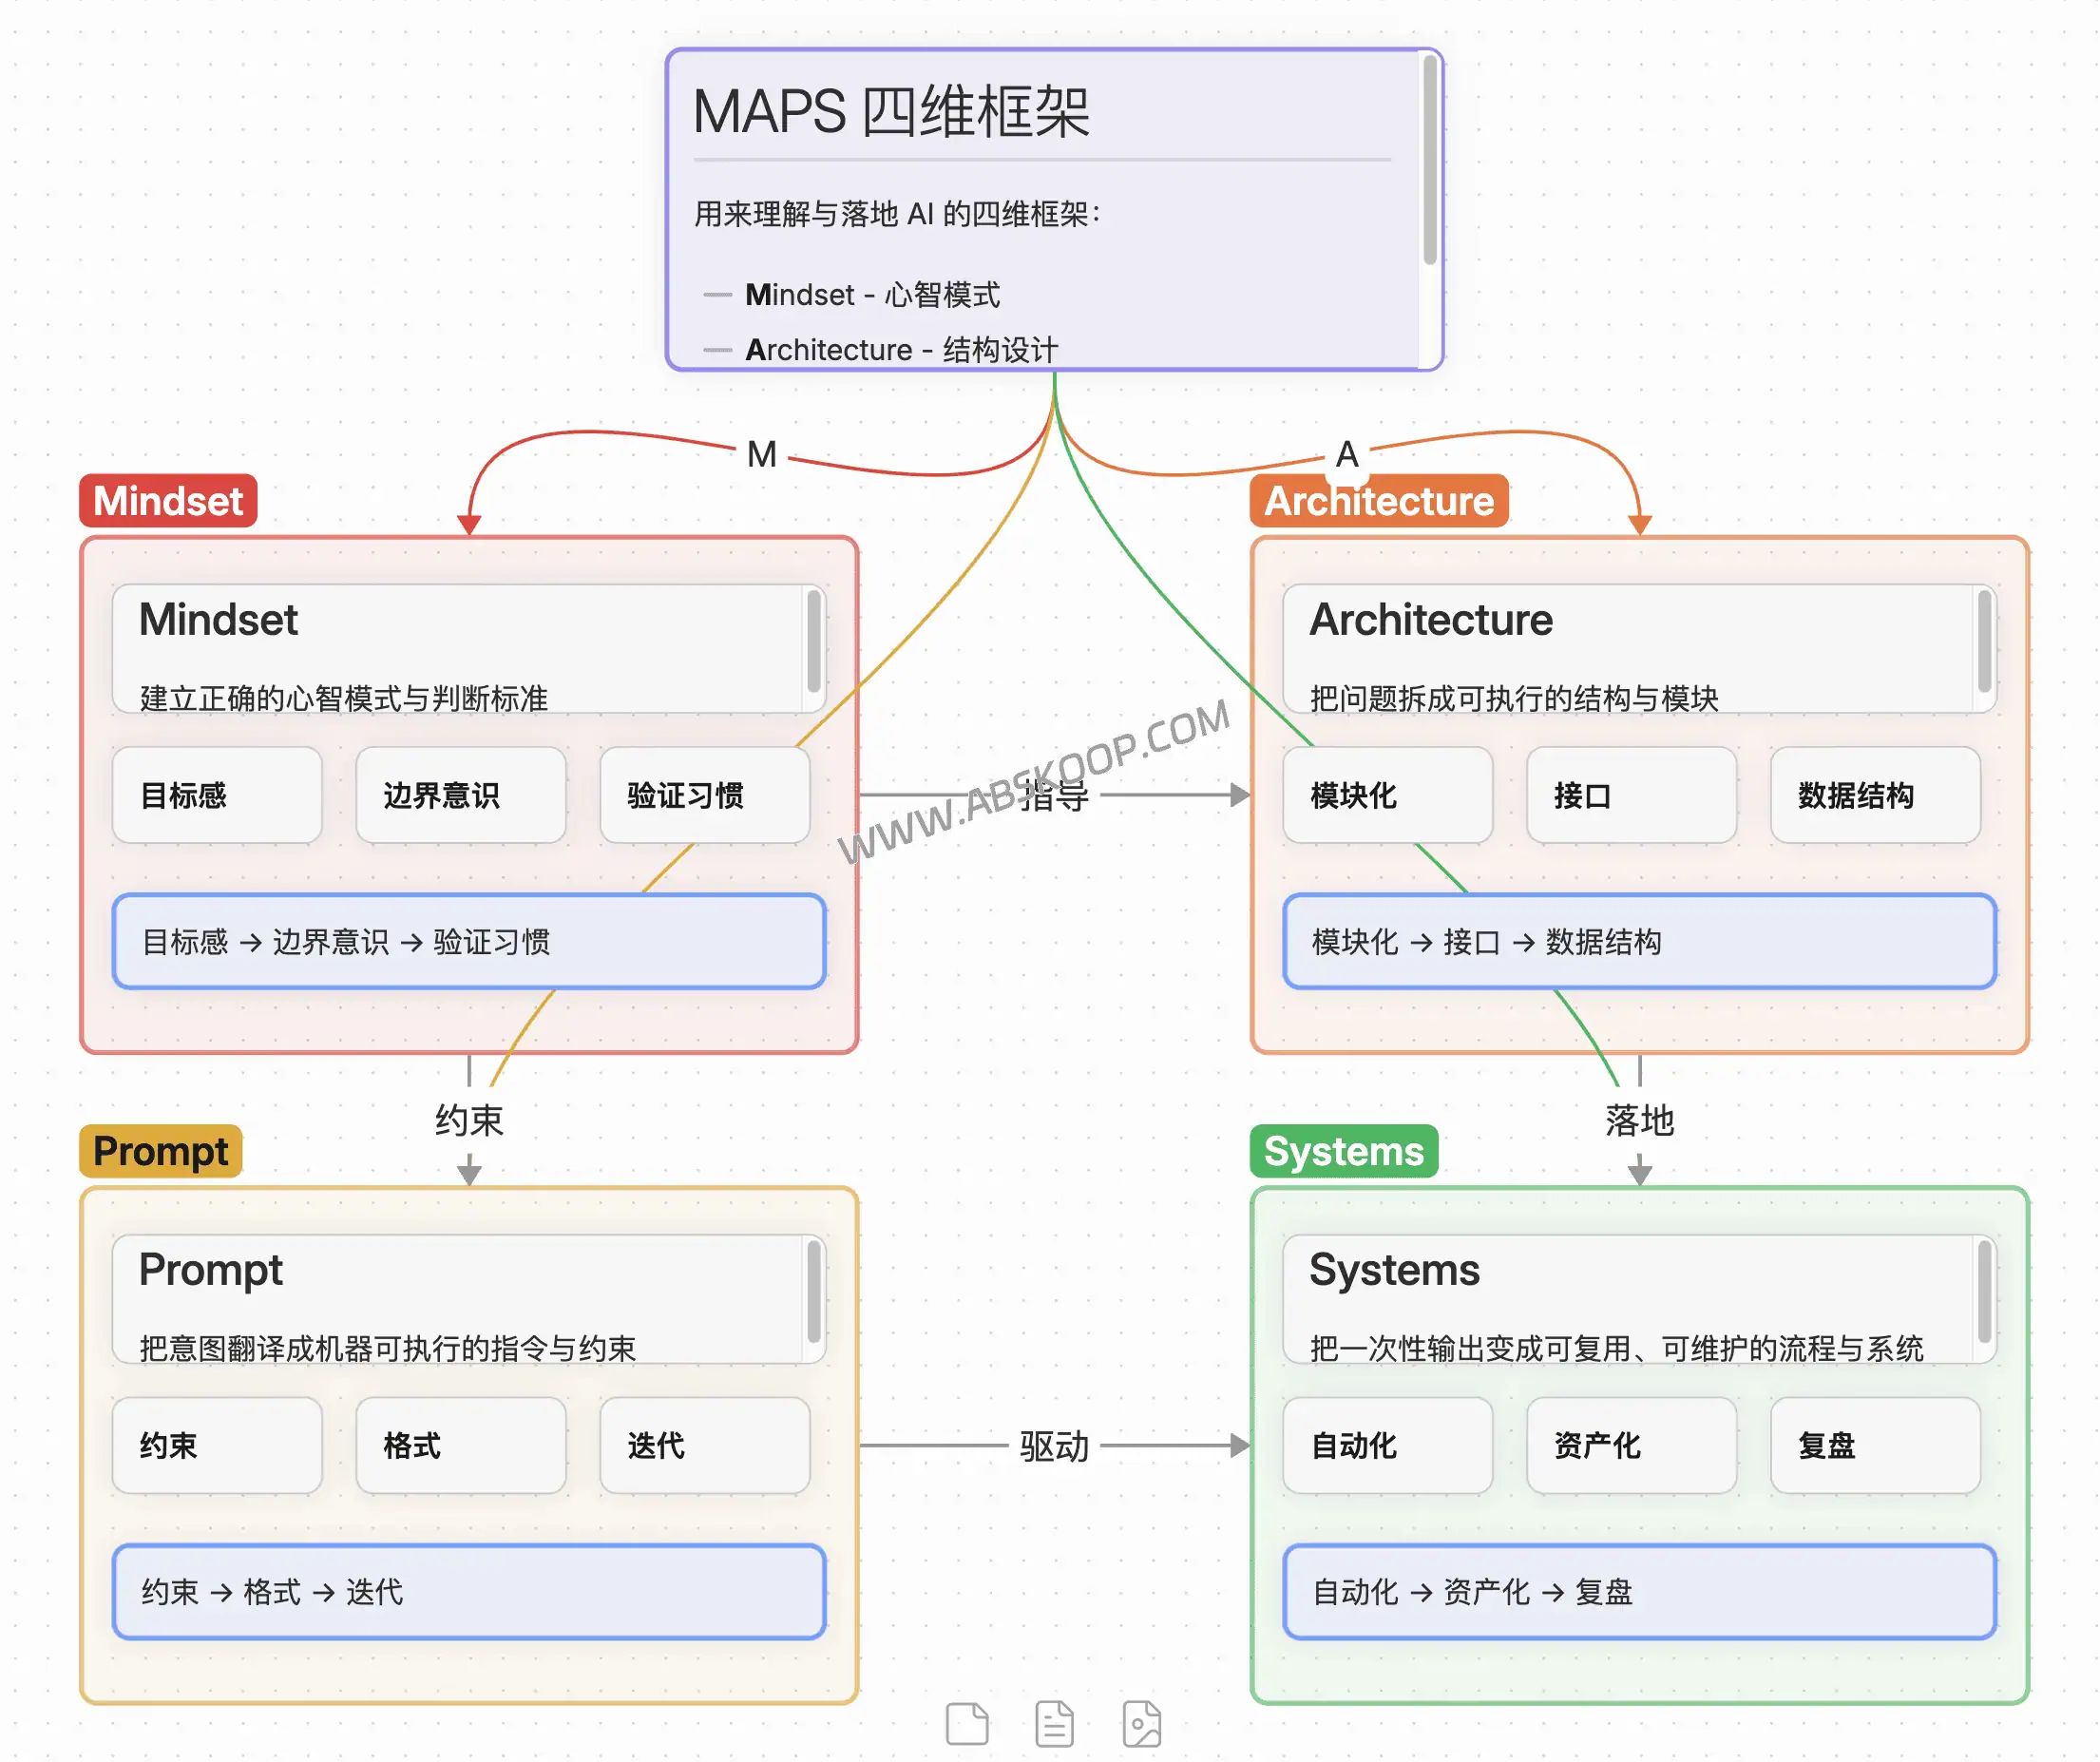Select the 边界意识 card

(x=460, y=795)
